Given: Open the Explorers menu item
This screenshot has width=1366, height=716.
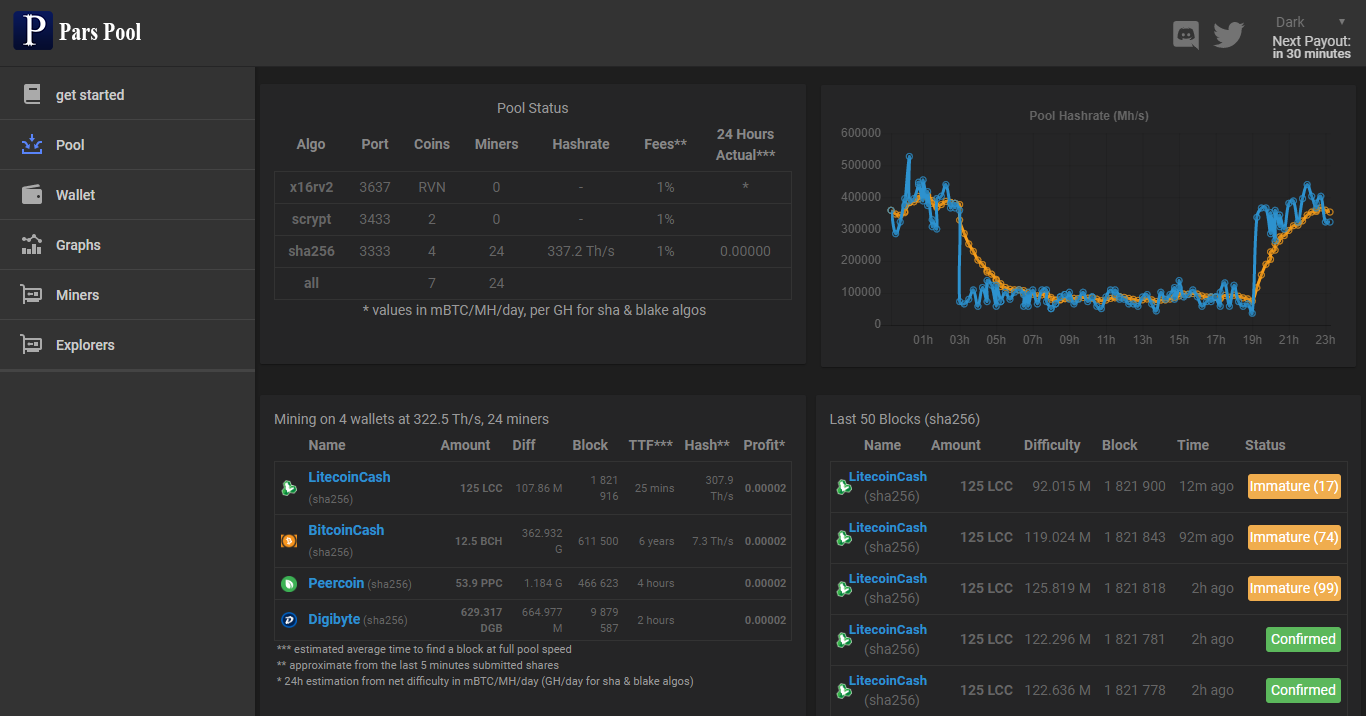Looking at the screenshot, I should 127,345.
